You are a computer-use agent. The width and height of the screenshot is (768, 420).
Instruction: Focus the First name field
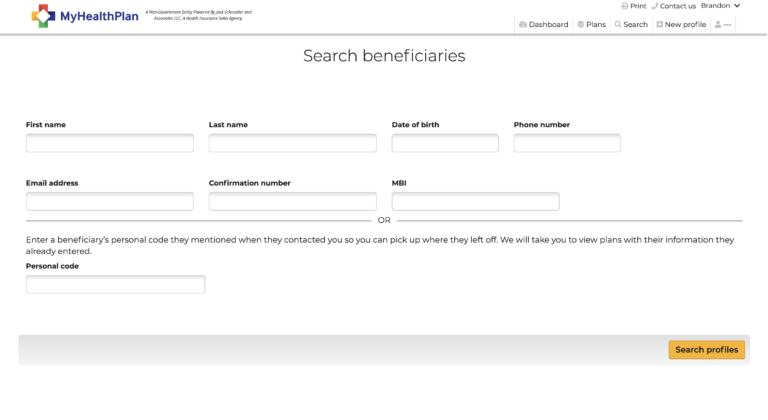tap(110, 143)
